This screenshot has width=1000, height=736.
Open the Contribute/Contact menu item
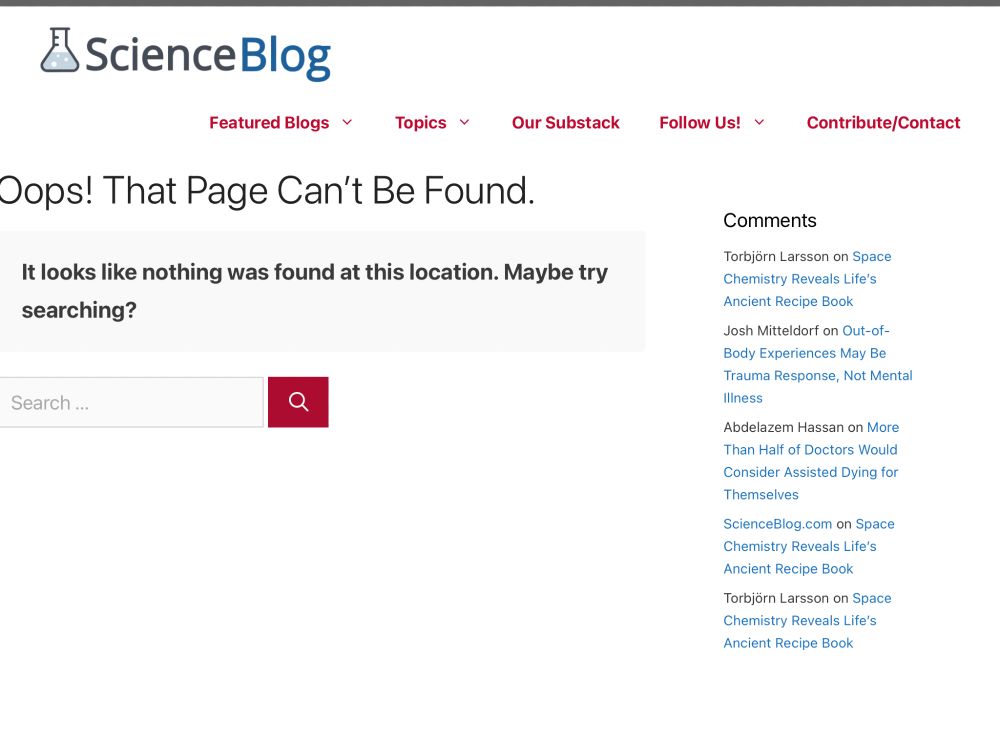[883, 122]
